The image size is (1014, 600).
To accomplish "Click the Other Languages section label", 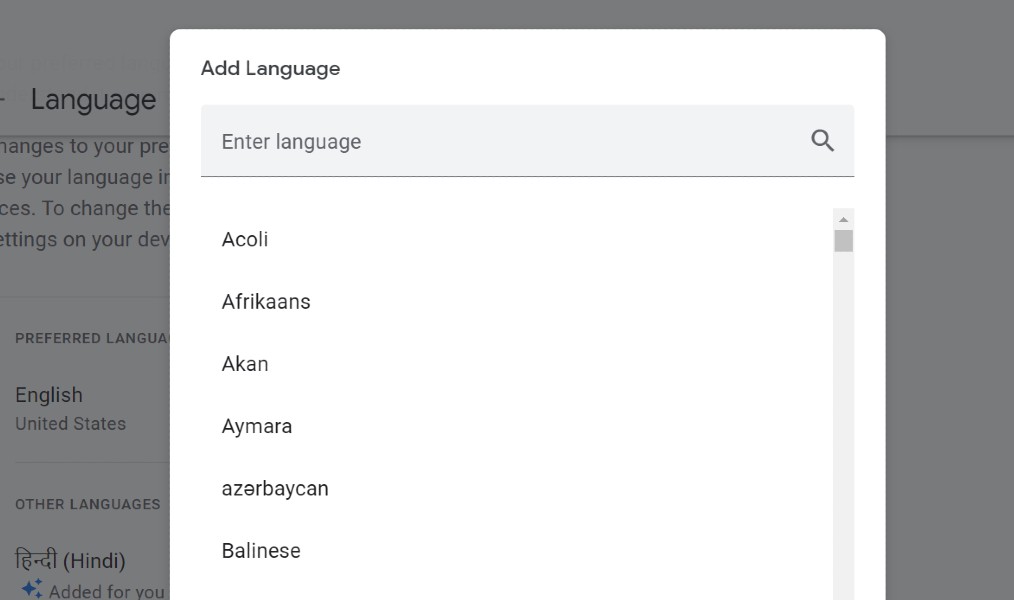I will tap(88, 504).
